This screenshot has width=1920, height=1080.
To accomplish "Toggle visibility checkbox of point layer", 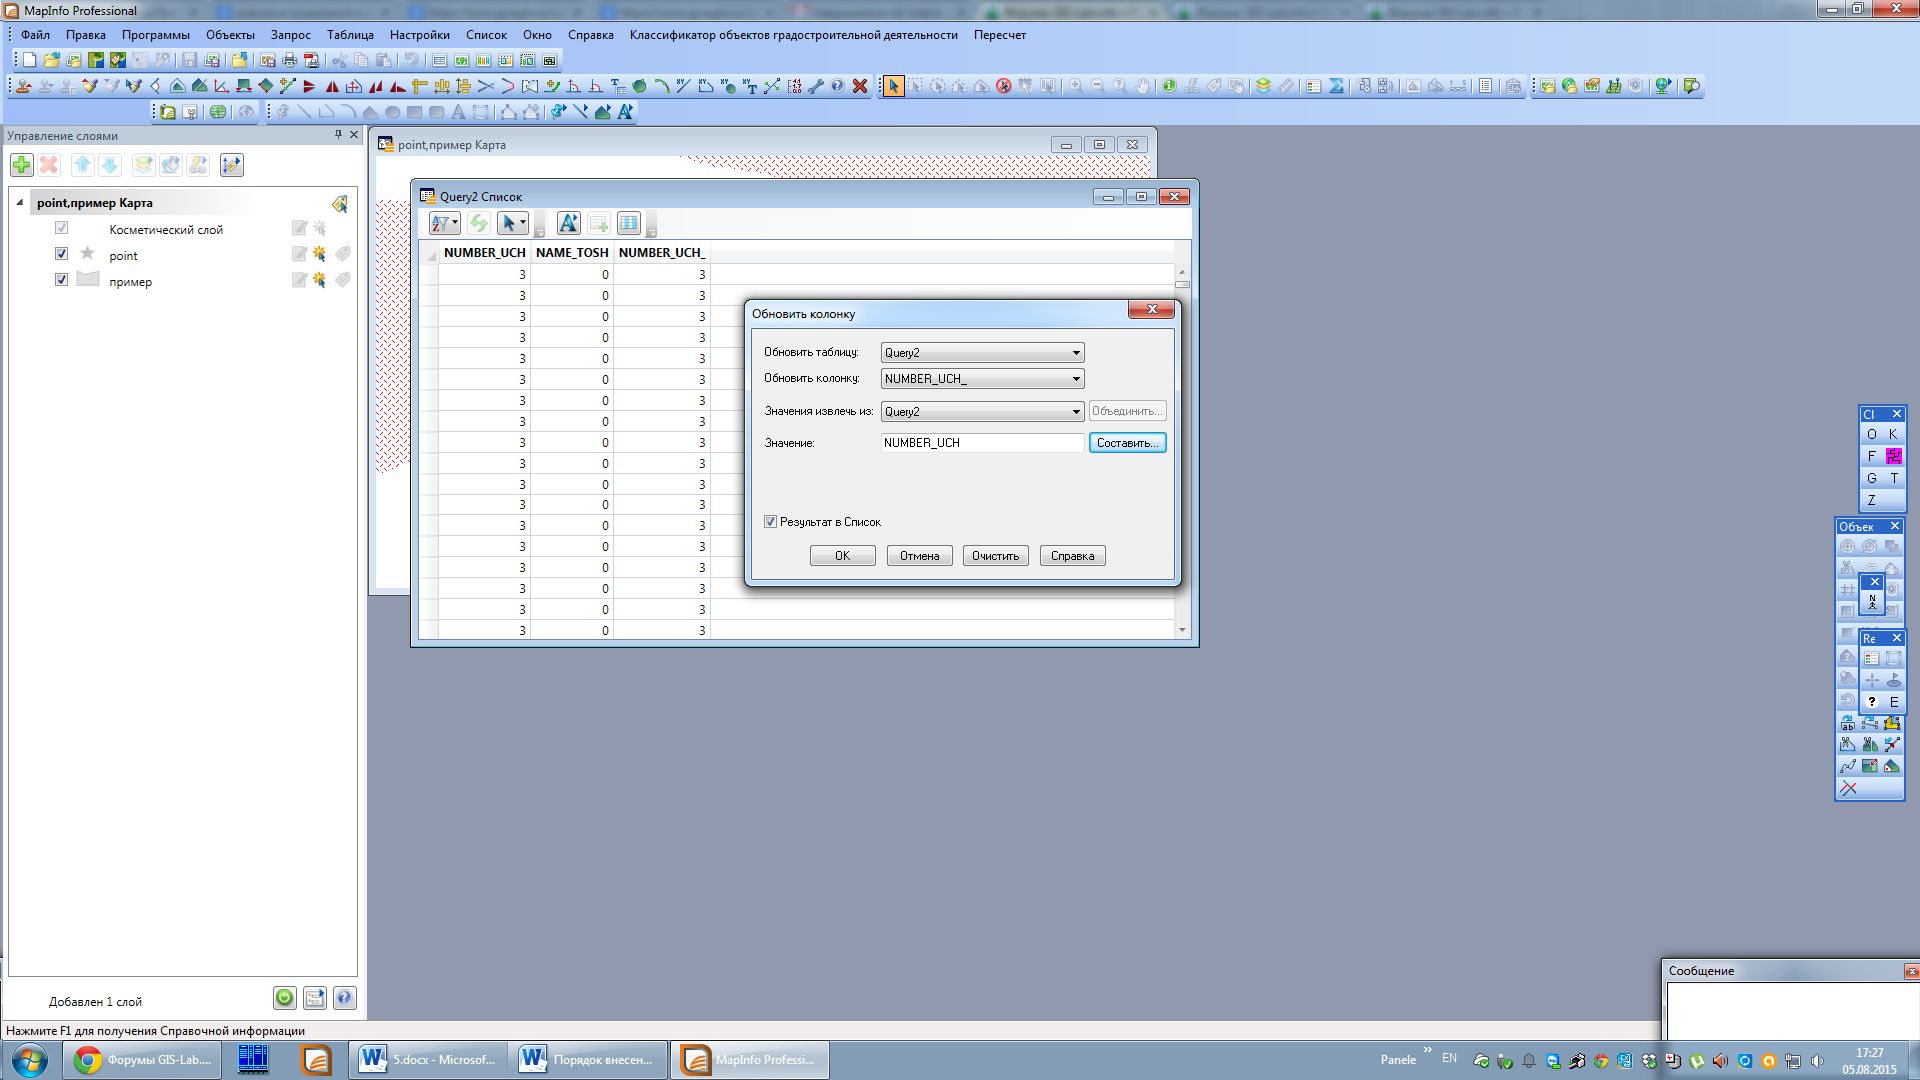I will point(62,254).
